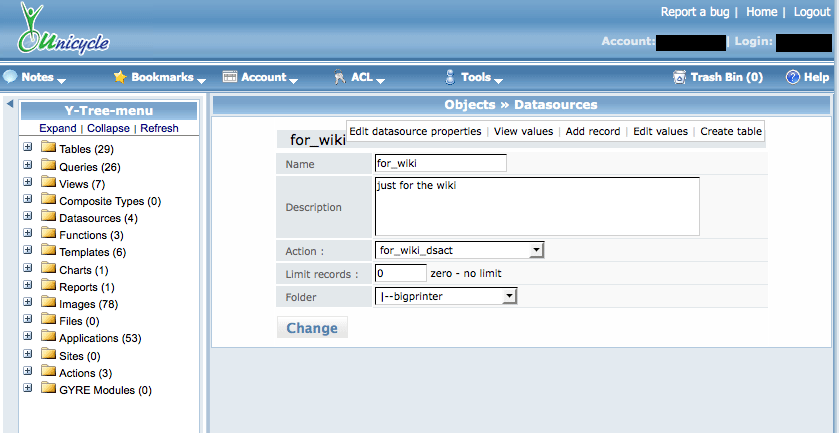This screenshot has width=839, height=433.
Task: Click the Create table tab
Action: pyautogui.click(x=730, y=131)
